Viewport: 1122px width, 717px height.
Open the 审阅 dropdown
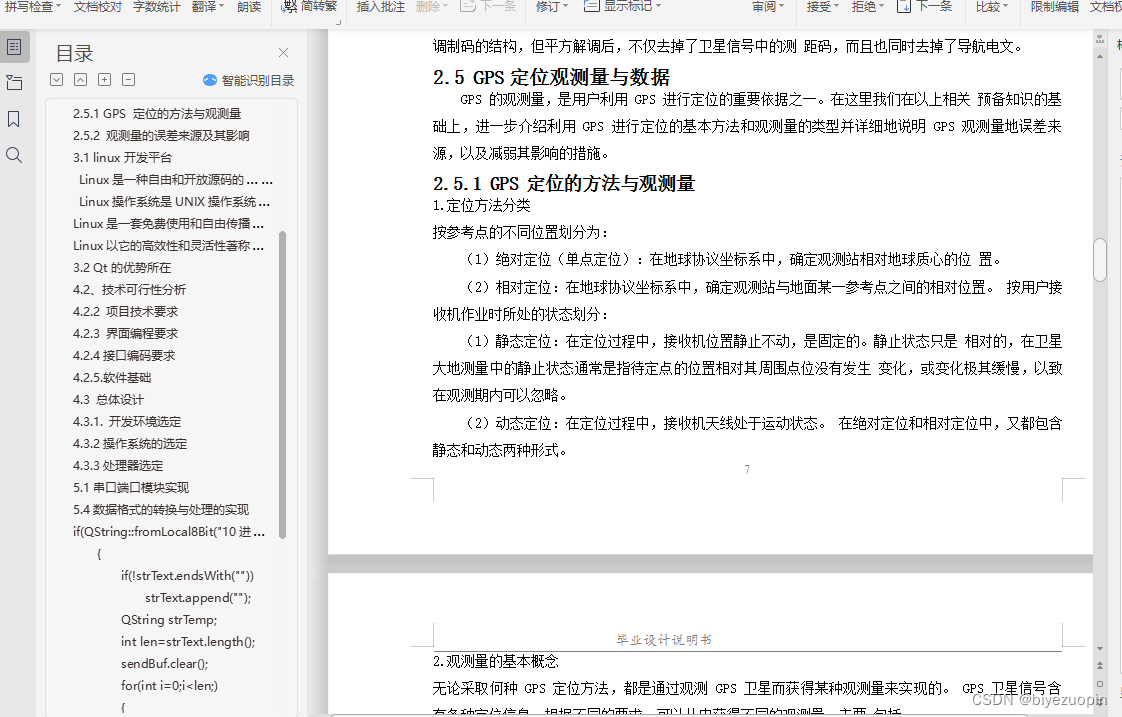769,6
